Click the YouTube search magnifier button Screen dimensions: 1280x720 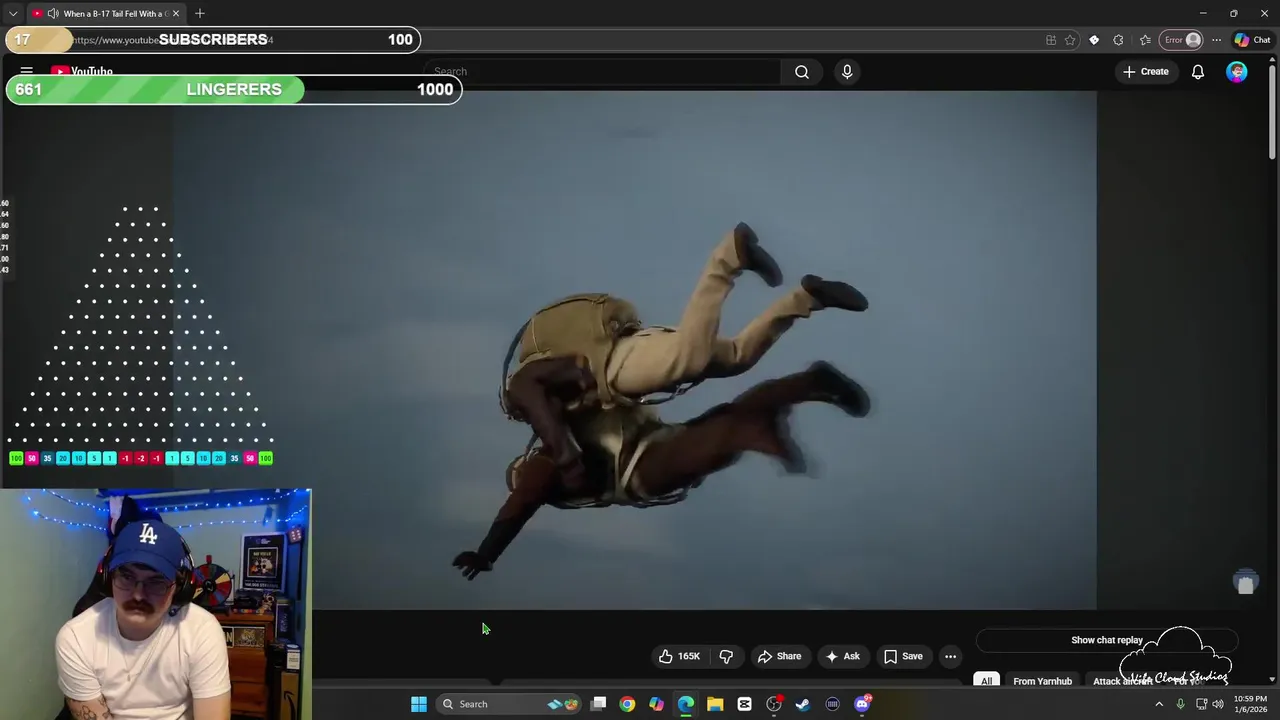[802, 72]
